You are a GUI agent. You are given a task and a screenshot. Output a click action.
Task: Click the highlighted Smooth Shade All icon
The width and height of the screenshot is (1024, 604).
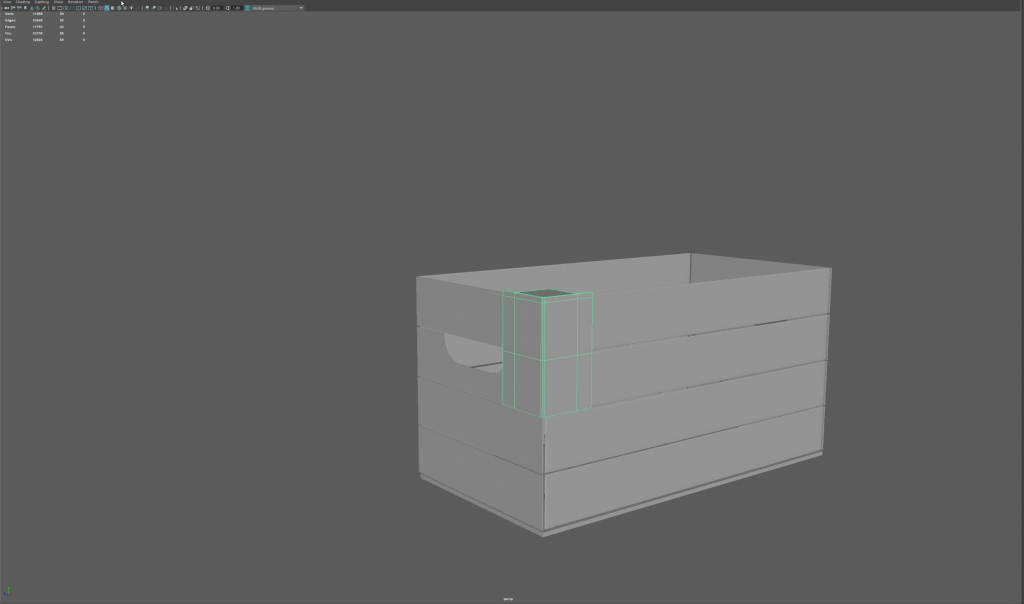107,8
